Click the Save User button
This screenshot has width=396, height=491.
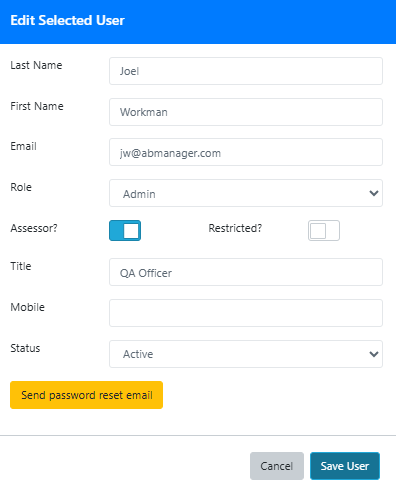coord(345,466)
